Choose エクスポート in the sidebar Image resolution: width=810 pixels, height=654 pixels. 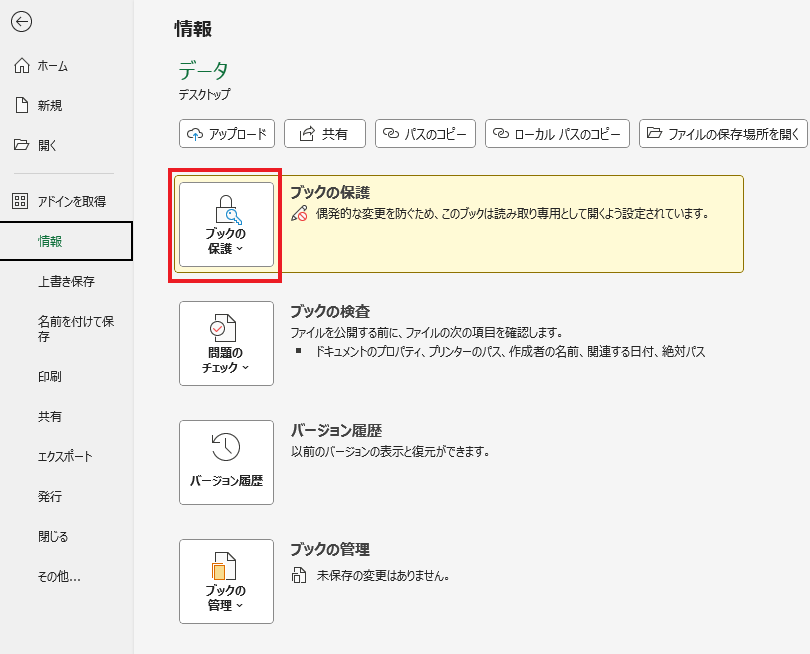pos(65,457)
